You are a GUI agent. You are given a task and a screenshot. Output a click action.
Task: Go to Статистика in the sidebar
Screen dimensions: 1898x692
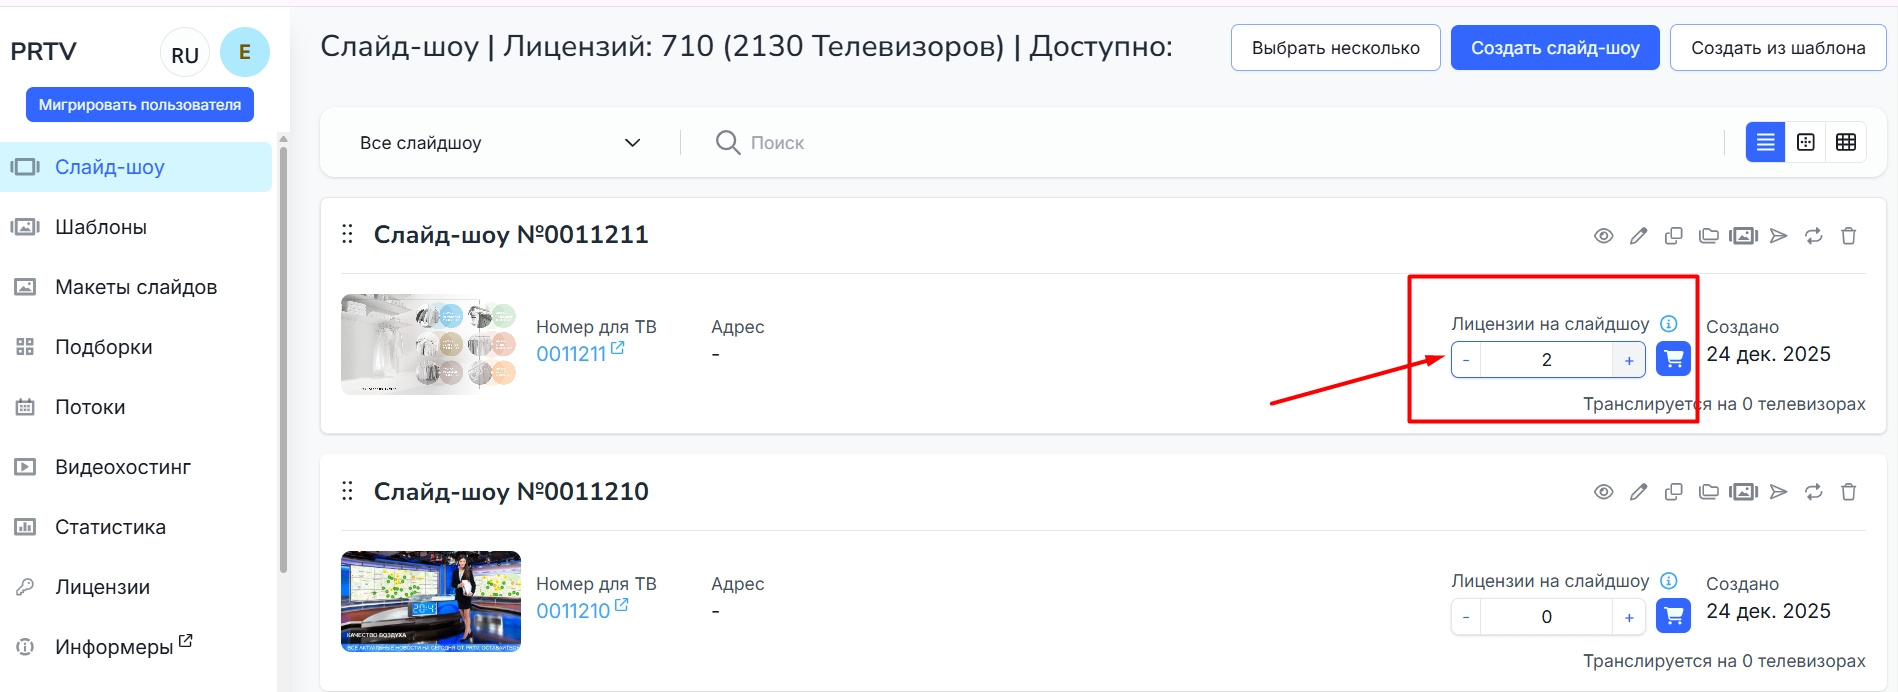pos(110,527)
